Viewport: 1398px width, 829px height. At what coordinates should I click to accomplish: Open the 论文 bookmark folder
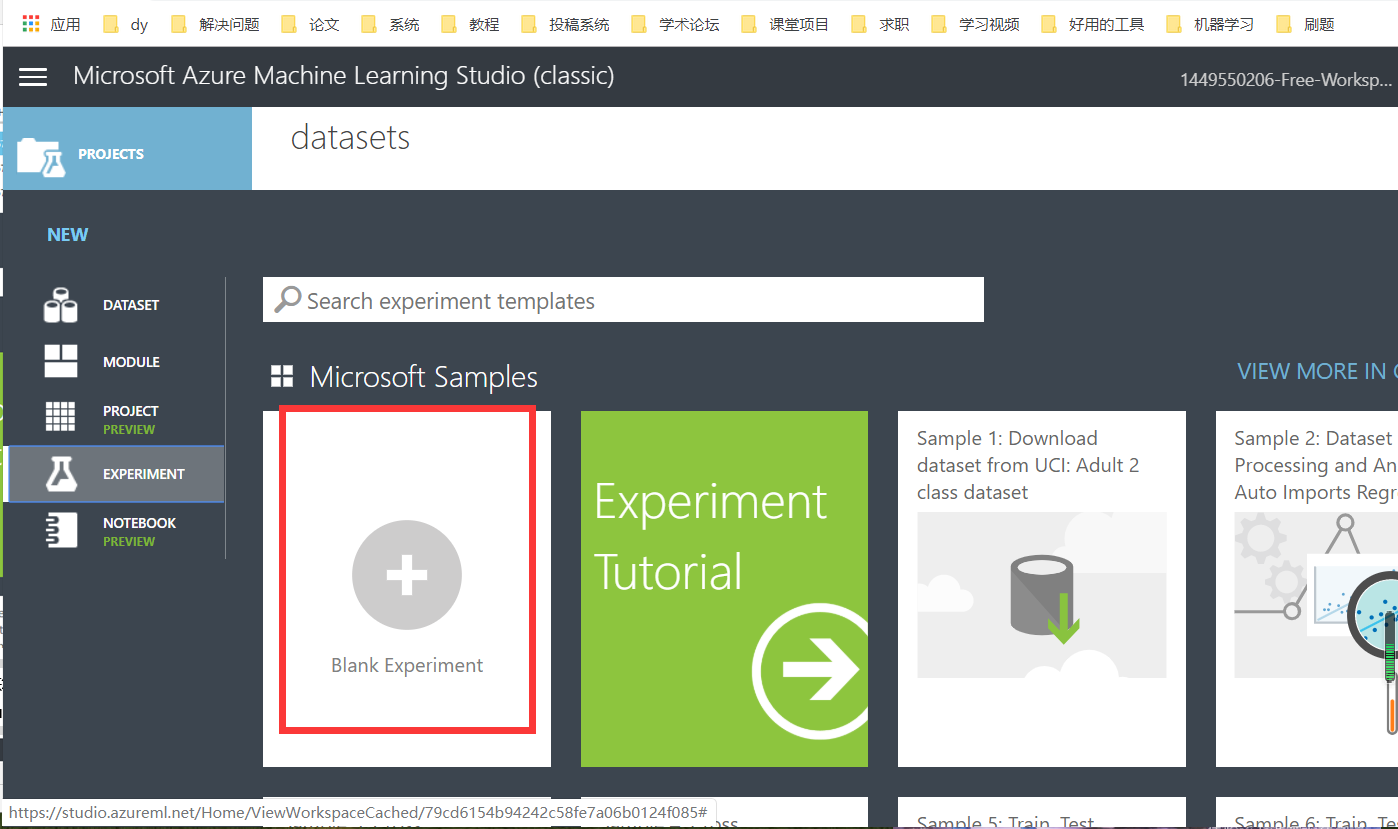(310, 24)
